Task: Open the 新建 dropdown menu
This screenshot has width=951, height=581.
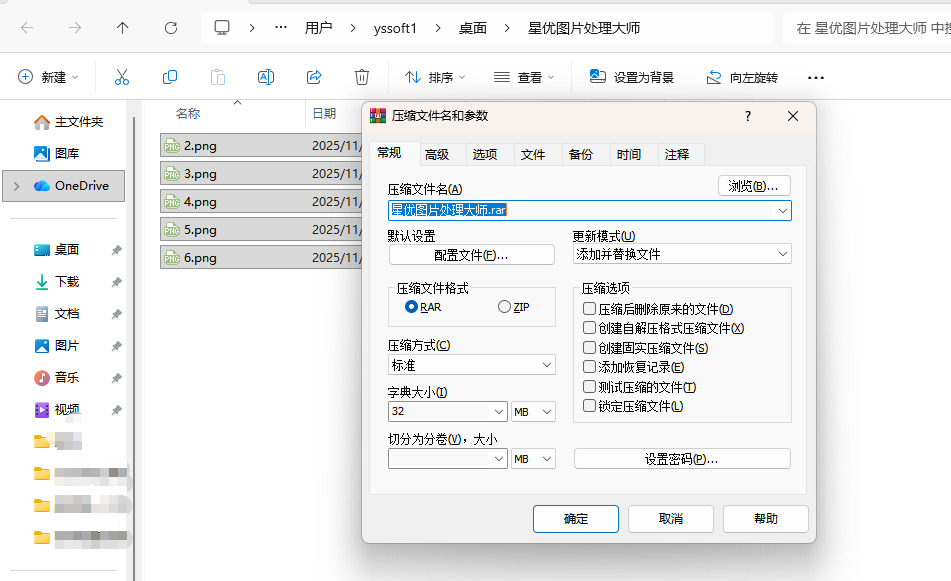Action: pos(49,77)
